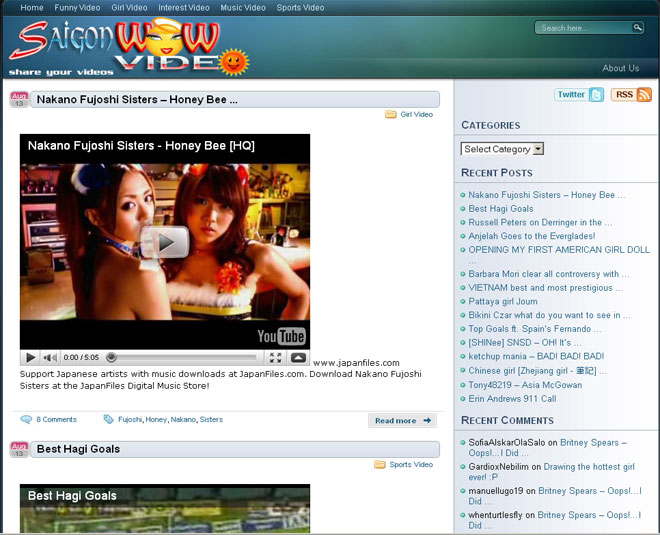
Task: Open recent post Chinese girl [Zhejiang girl
Action: pos(538,371)
